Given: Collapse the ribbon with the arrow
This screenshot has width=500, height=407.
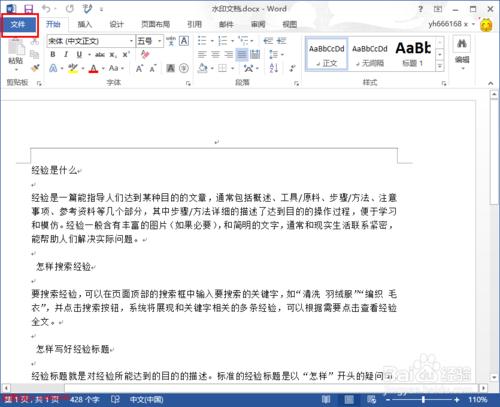Looking at the screenshot, I should [491, 83].
